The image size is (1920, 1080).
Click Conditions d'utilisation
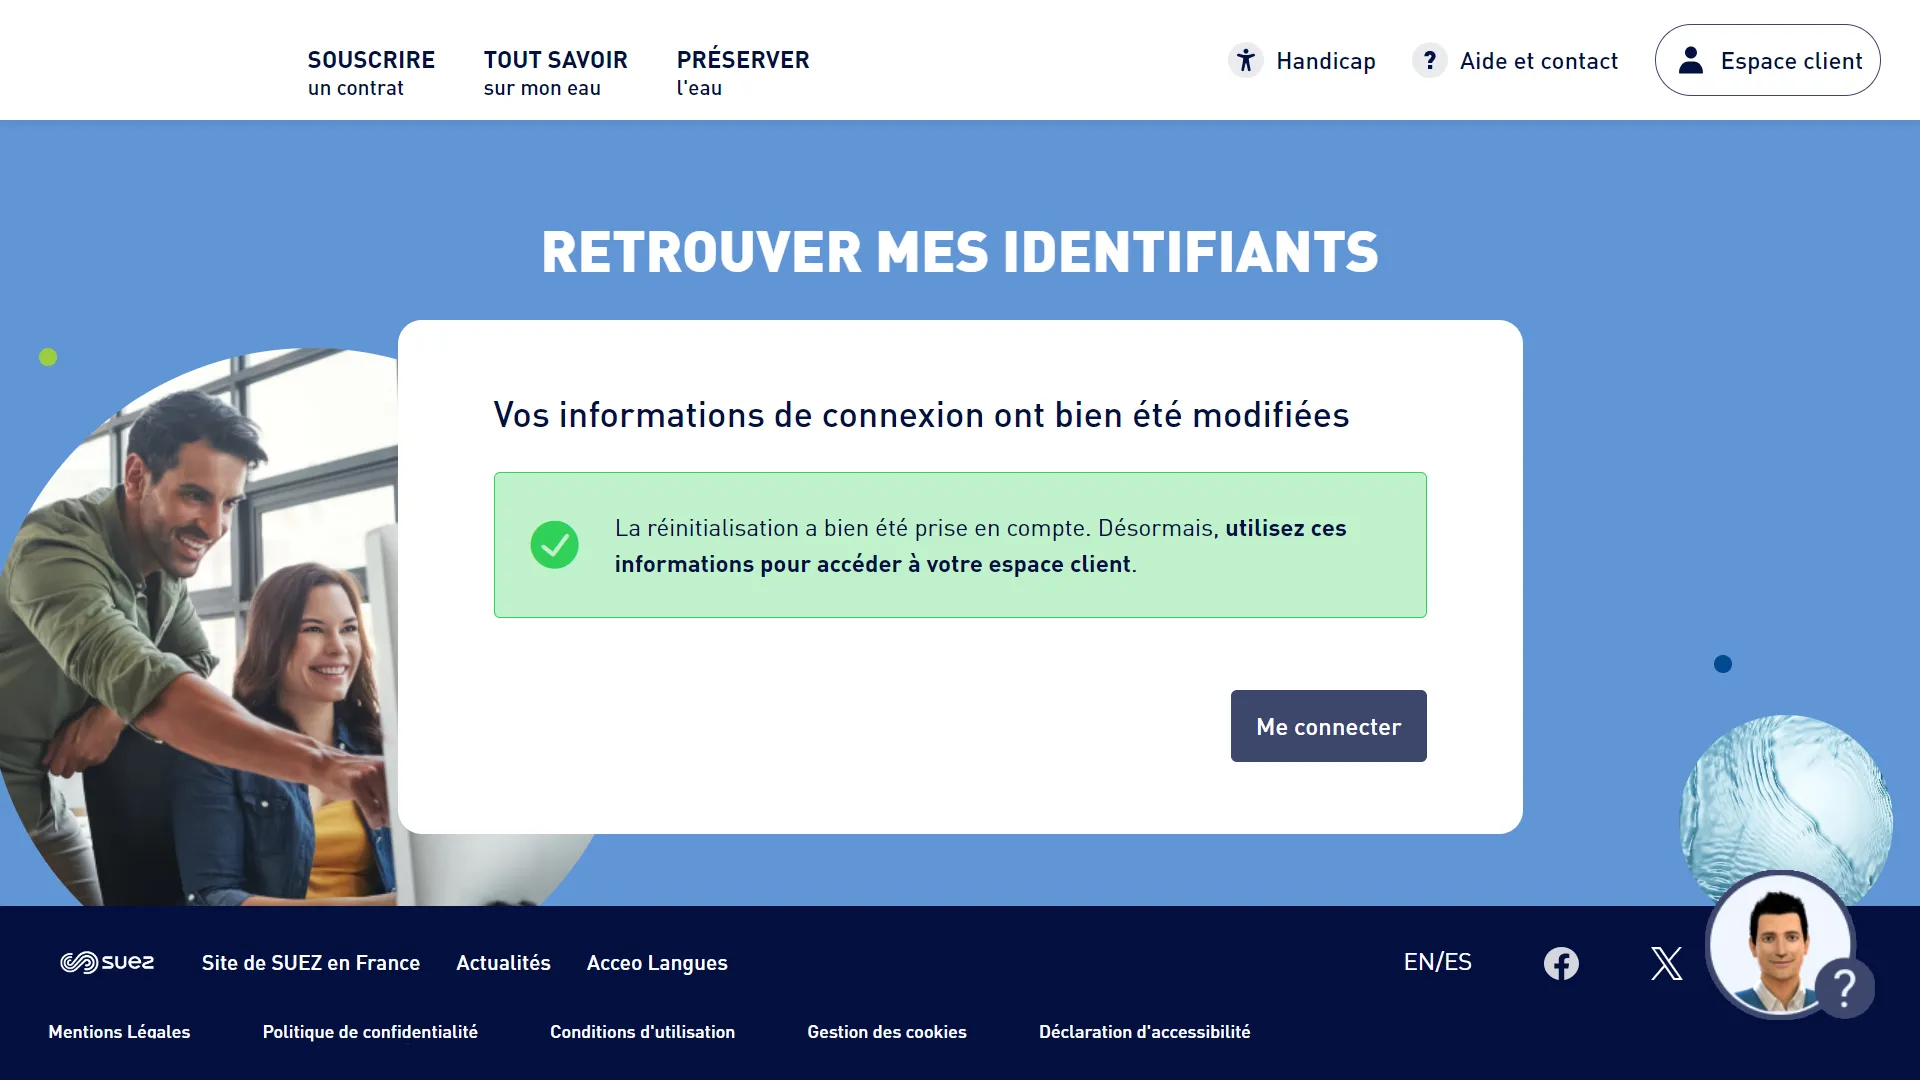pos(643,1031)
